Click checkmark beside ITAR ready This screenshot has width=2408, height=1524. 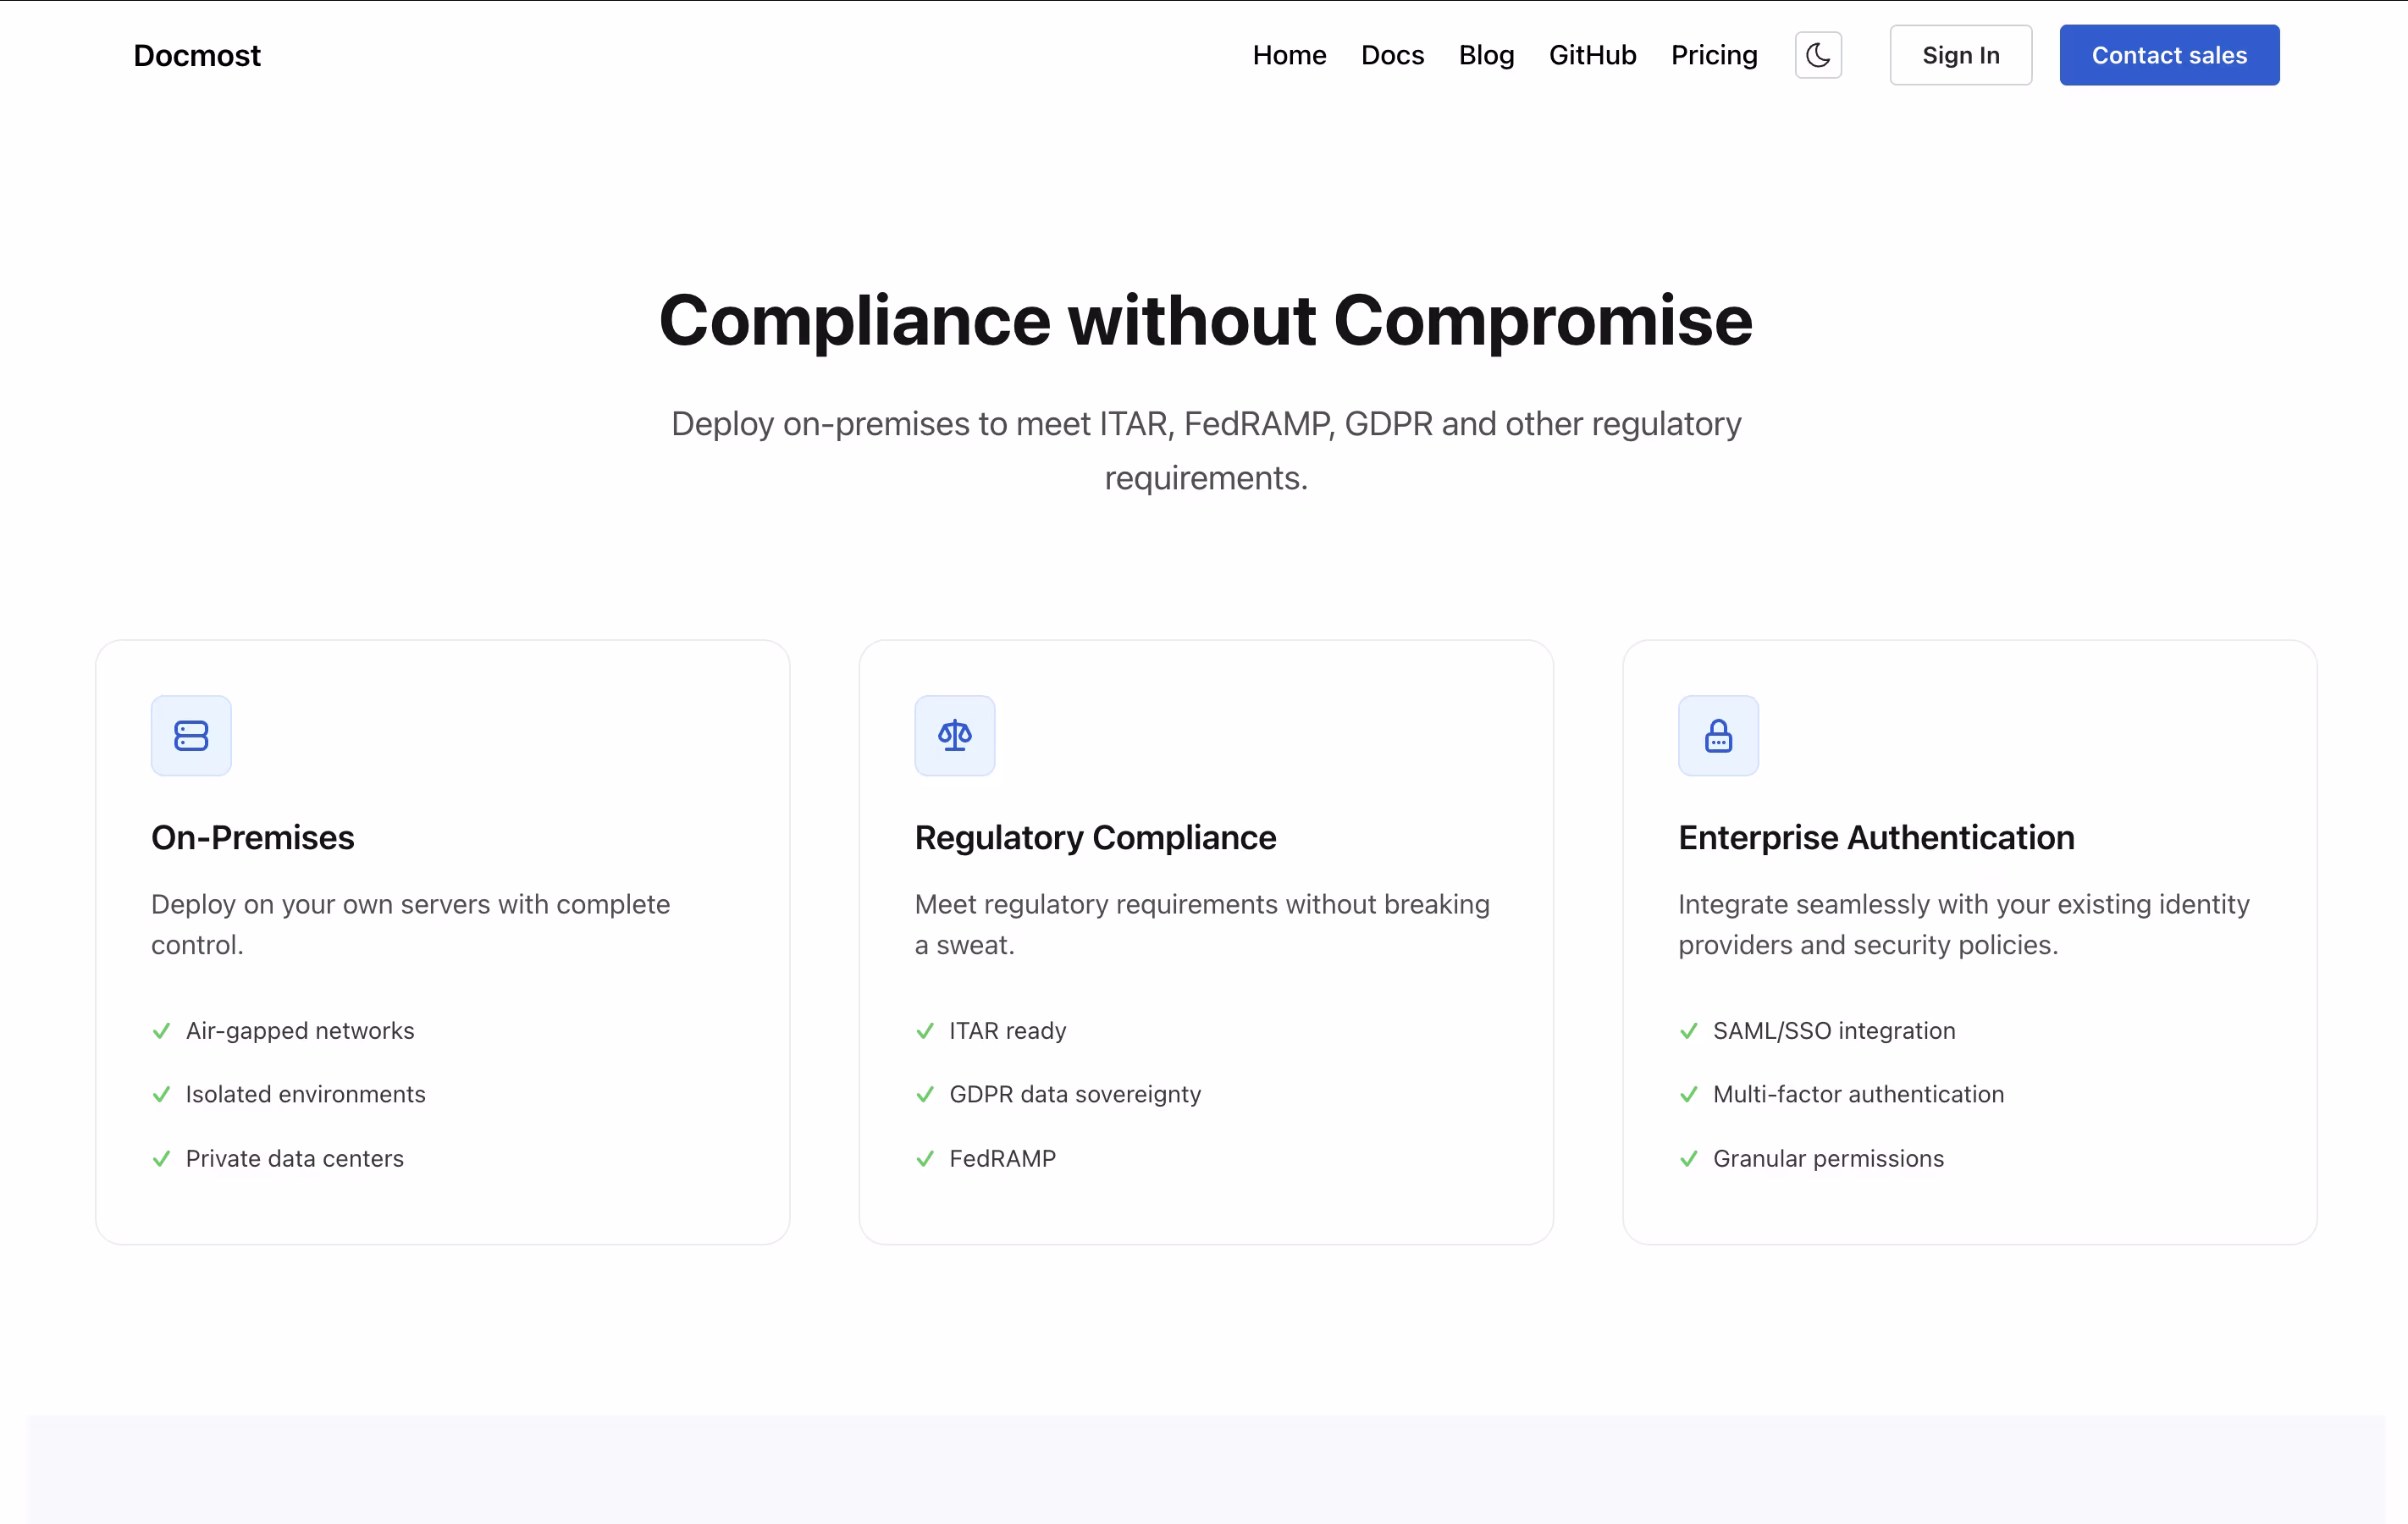tap(925, 1031)
